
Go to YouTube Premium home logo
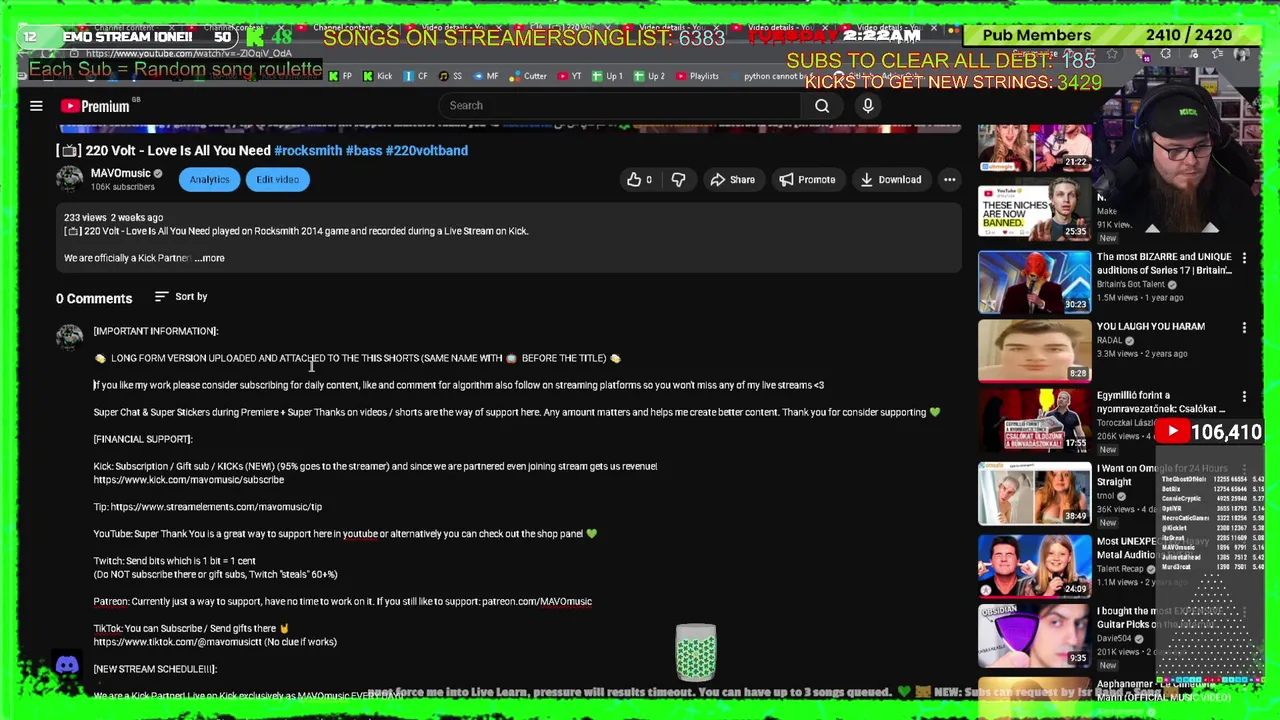pos(95,106)
